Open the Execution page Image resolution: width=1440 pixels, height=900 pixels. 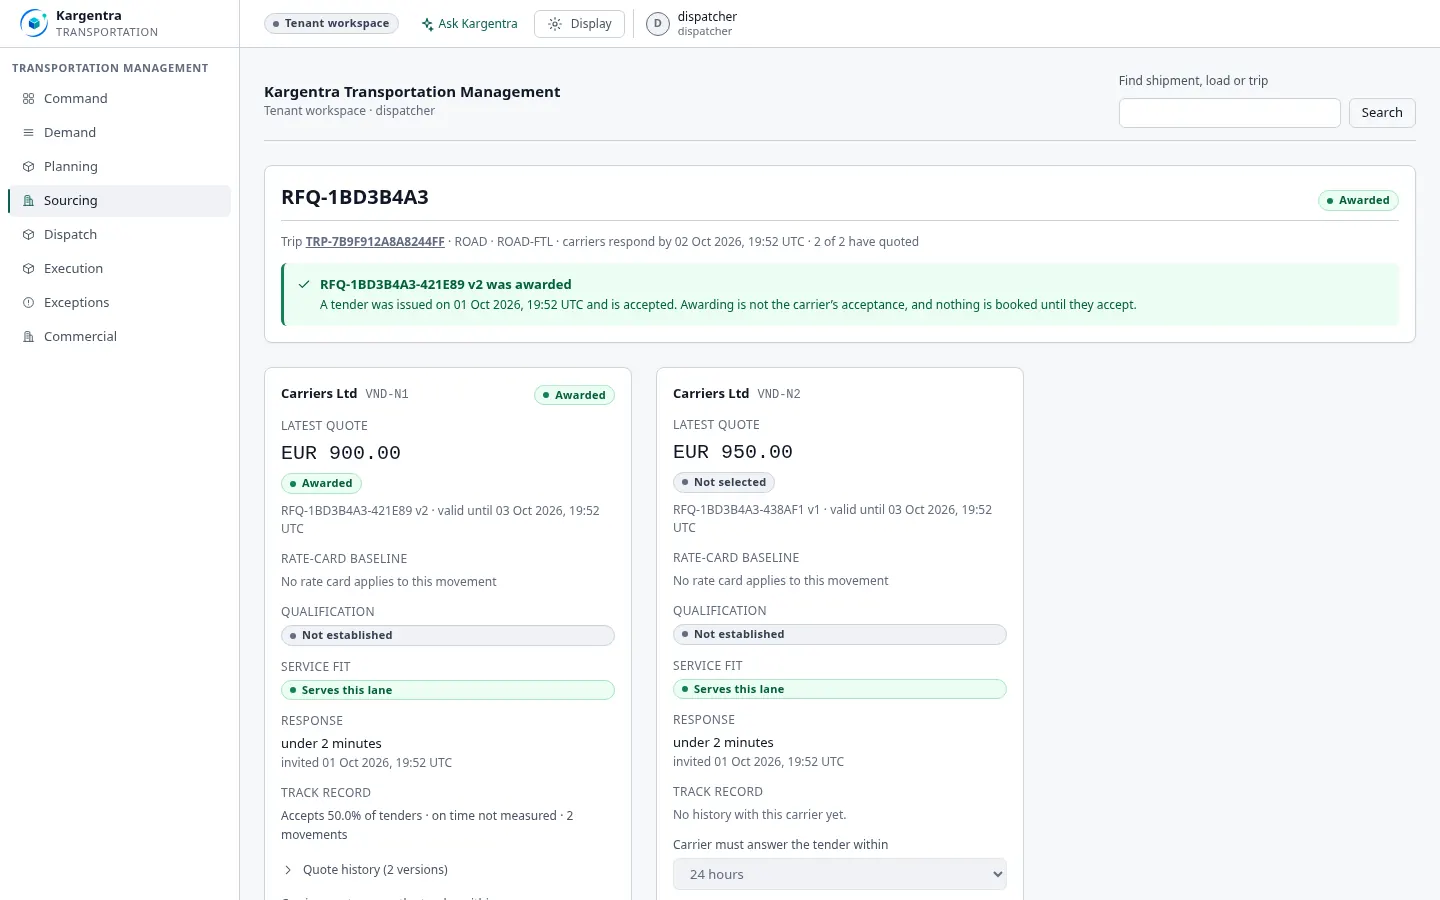(x=119, y=269)
